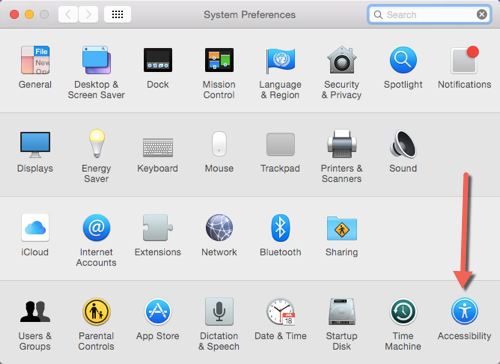Click the back navigation arrow
Screen dimensions: 500x364
(68, 15)
